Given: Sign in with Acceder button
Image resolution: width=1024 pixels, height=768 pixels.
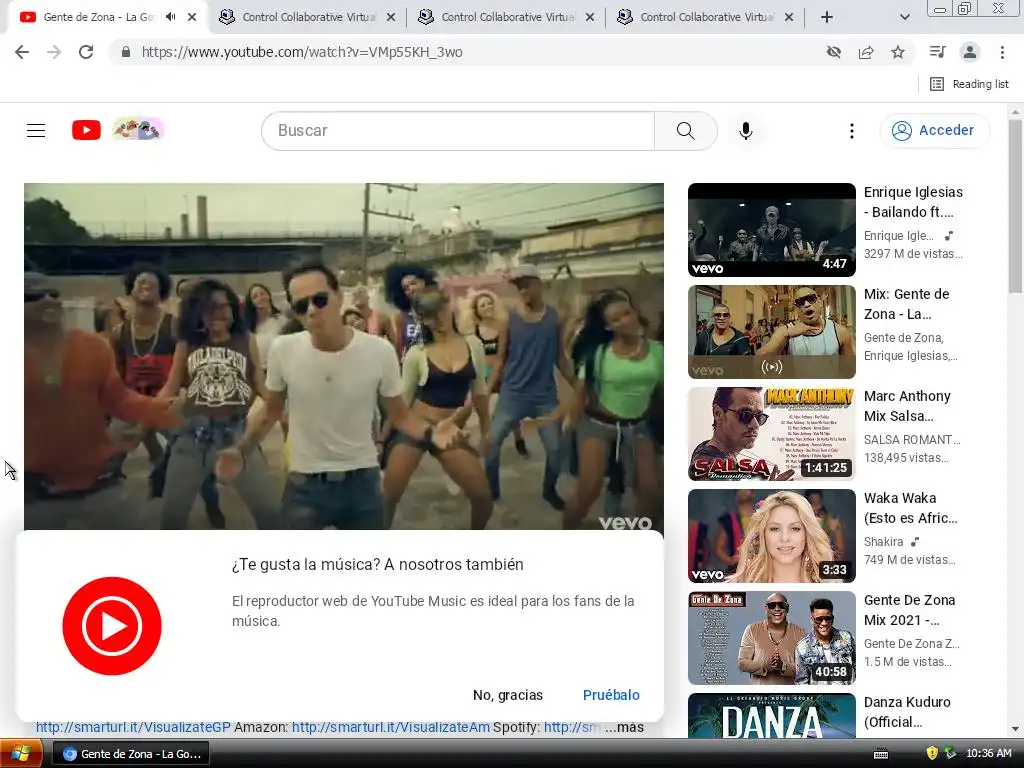Looking at the screenshot, I should click(x=935, y=131).
